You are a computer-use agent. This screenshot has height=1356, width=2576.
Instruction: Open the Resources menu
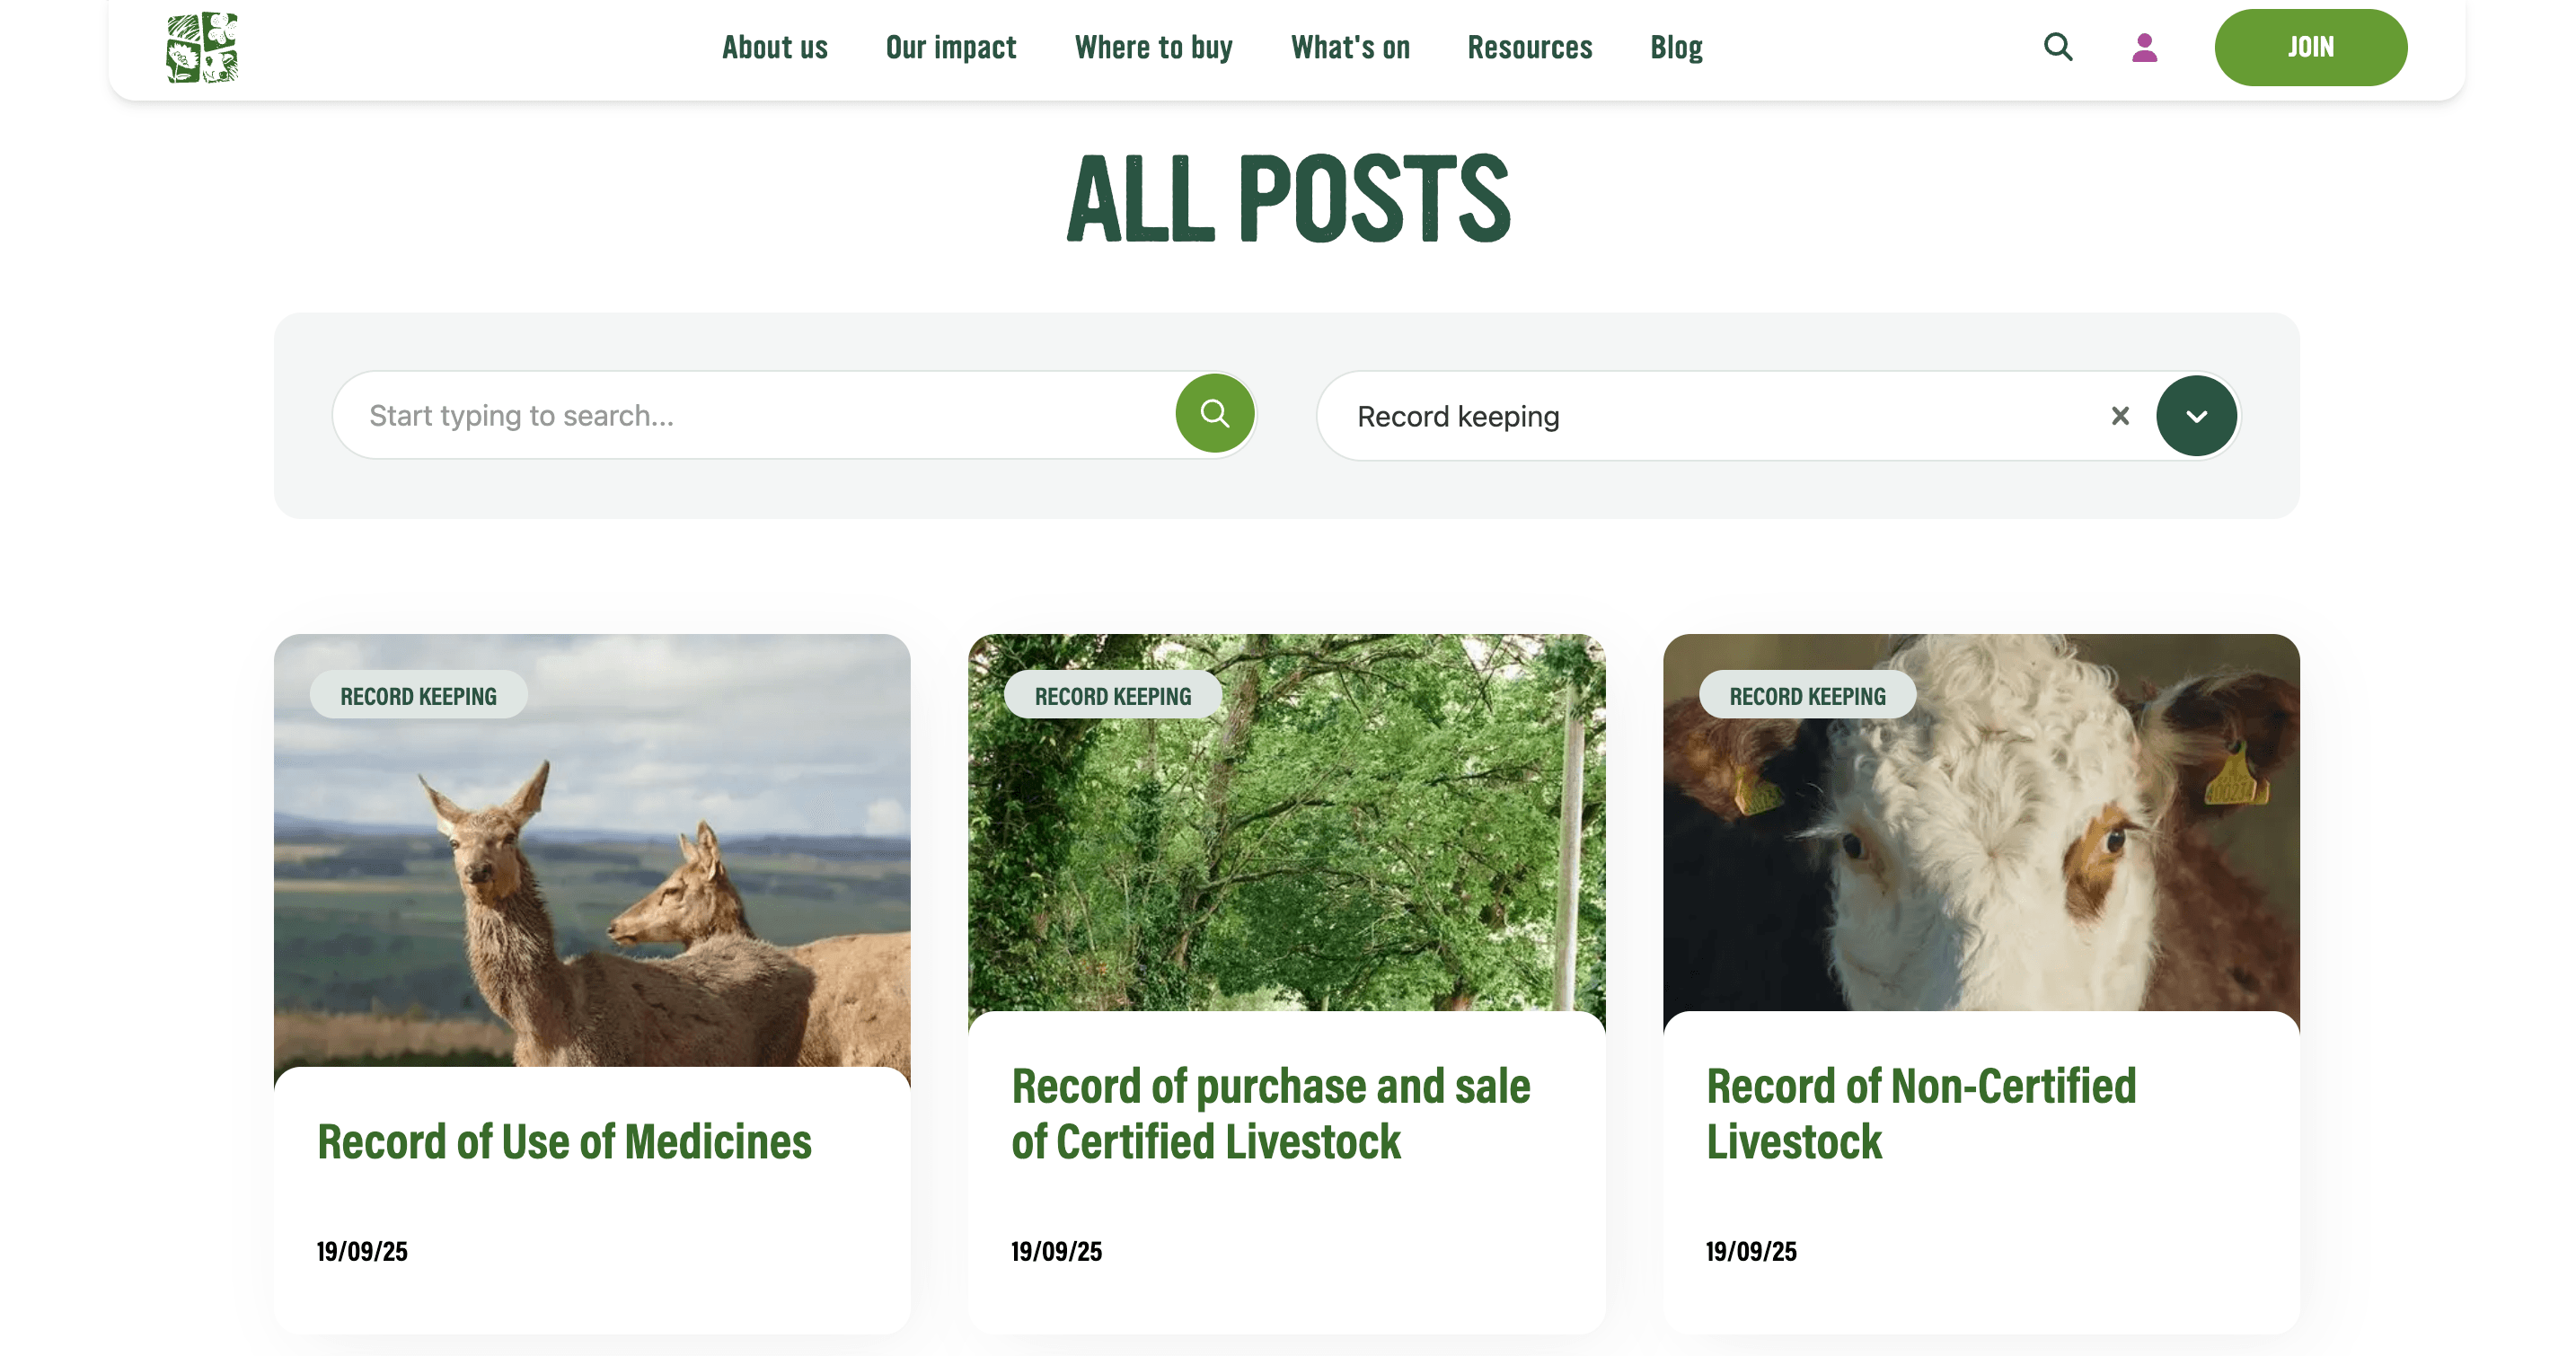click(x=1529, y=47)
